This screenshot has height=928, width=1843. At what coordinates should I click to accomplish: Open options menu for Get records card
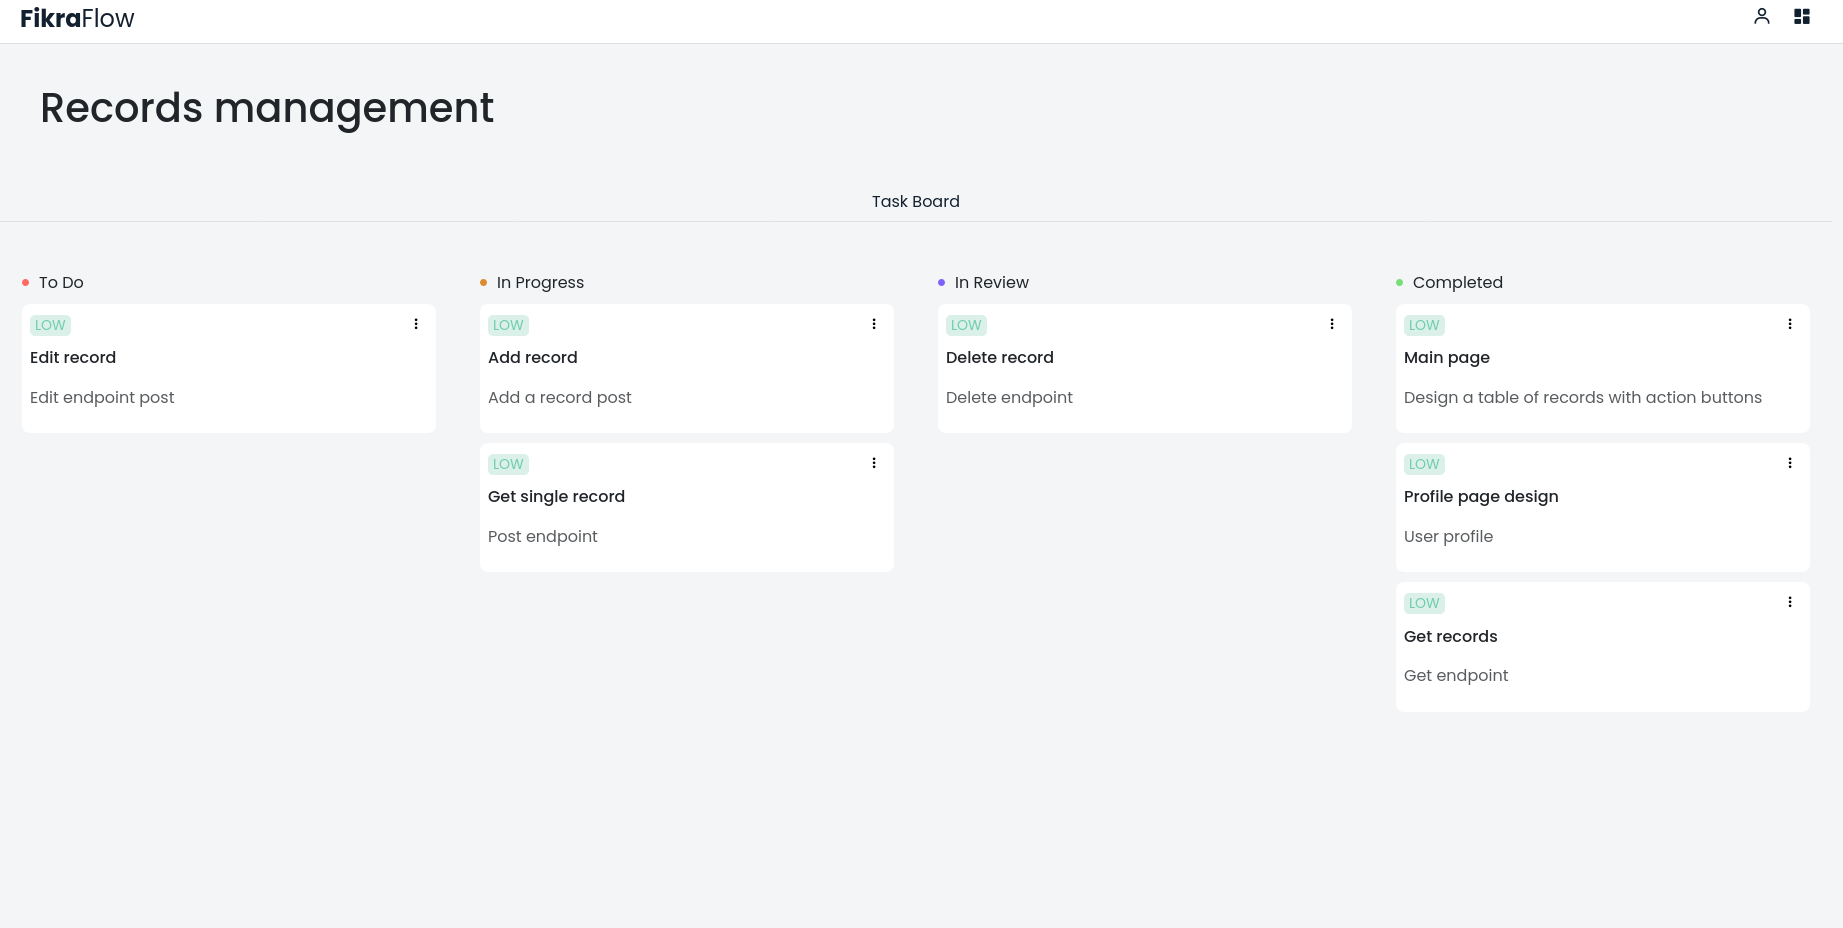point(1789,602)
